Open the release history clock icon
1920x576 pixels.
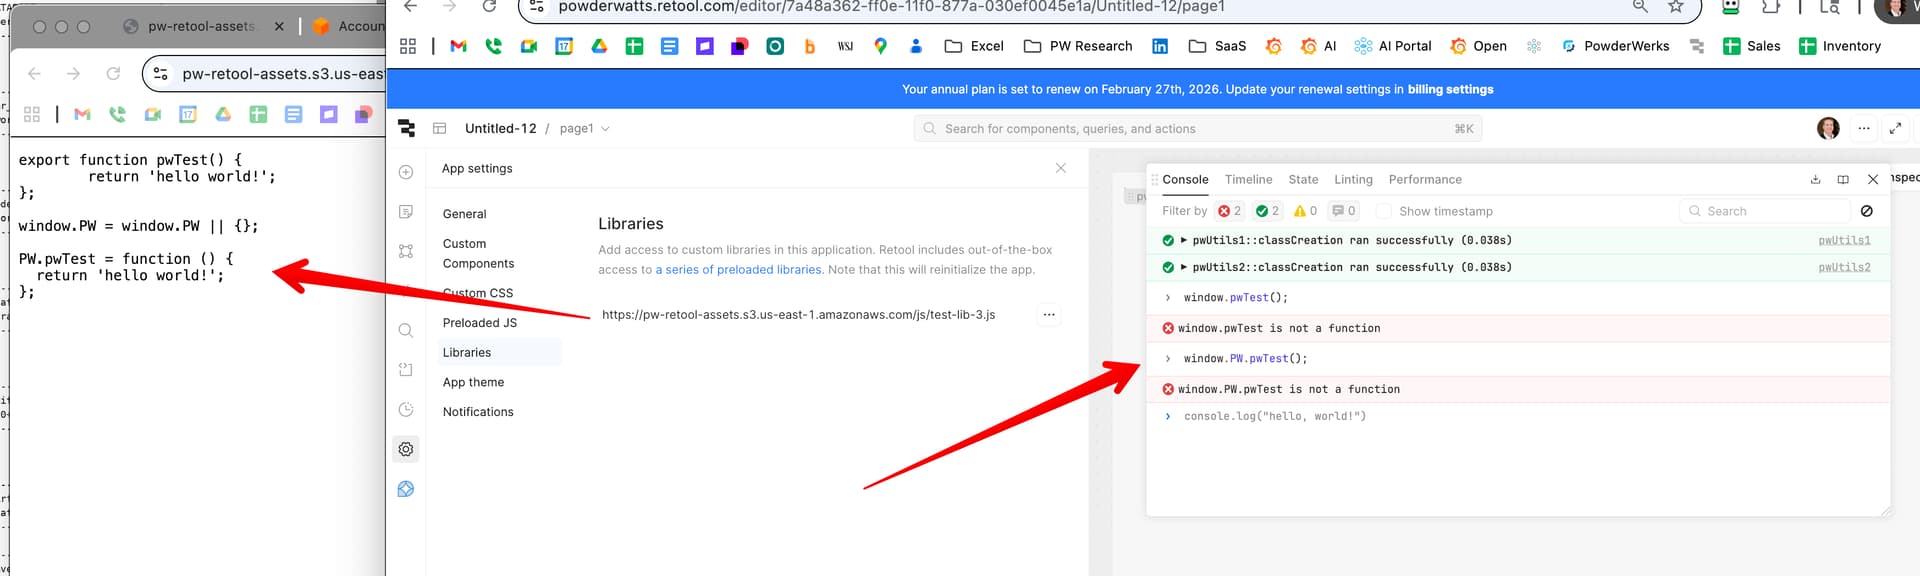click(x=406, y=410)
